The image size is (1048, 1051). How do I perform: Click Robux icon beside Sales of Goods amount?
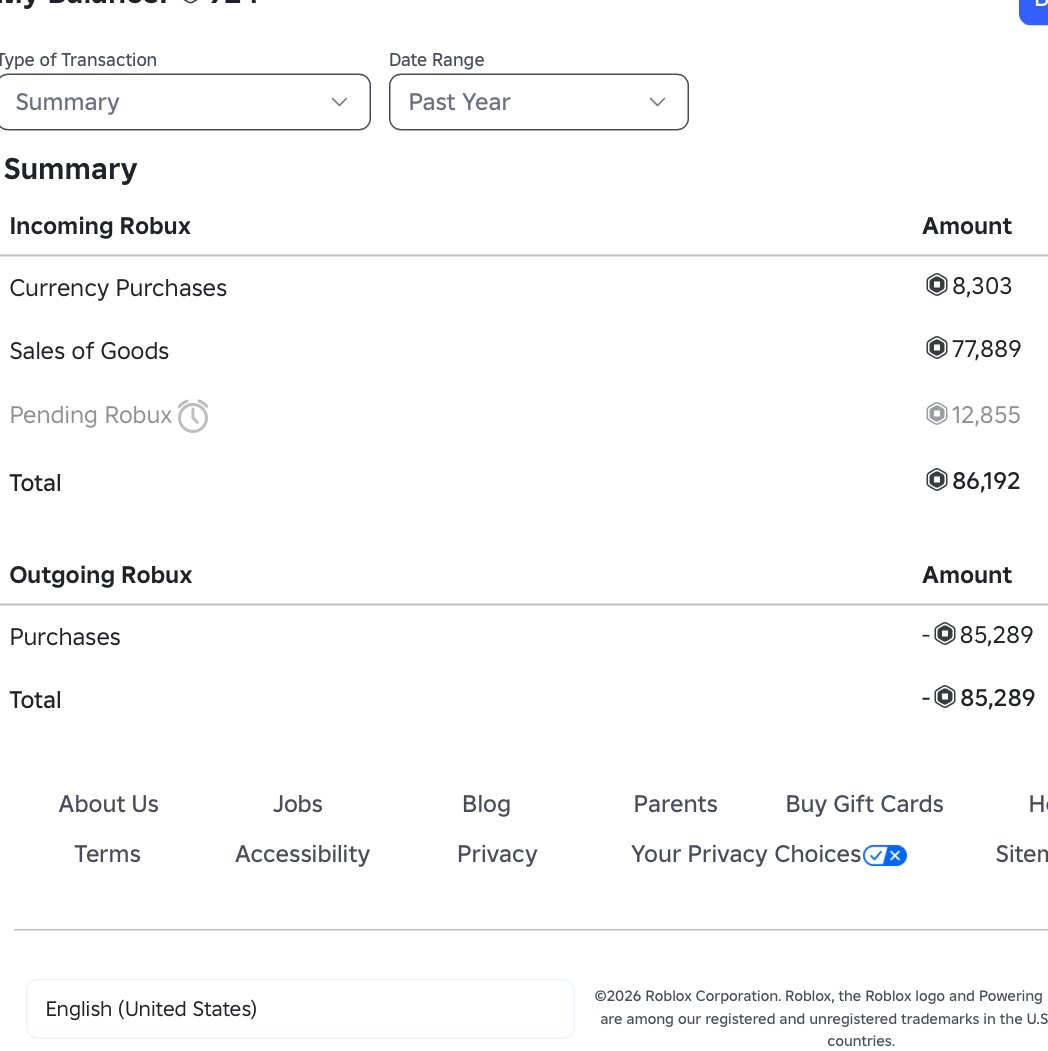click(x=936, y=348)
